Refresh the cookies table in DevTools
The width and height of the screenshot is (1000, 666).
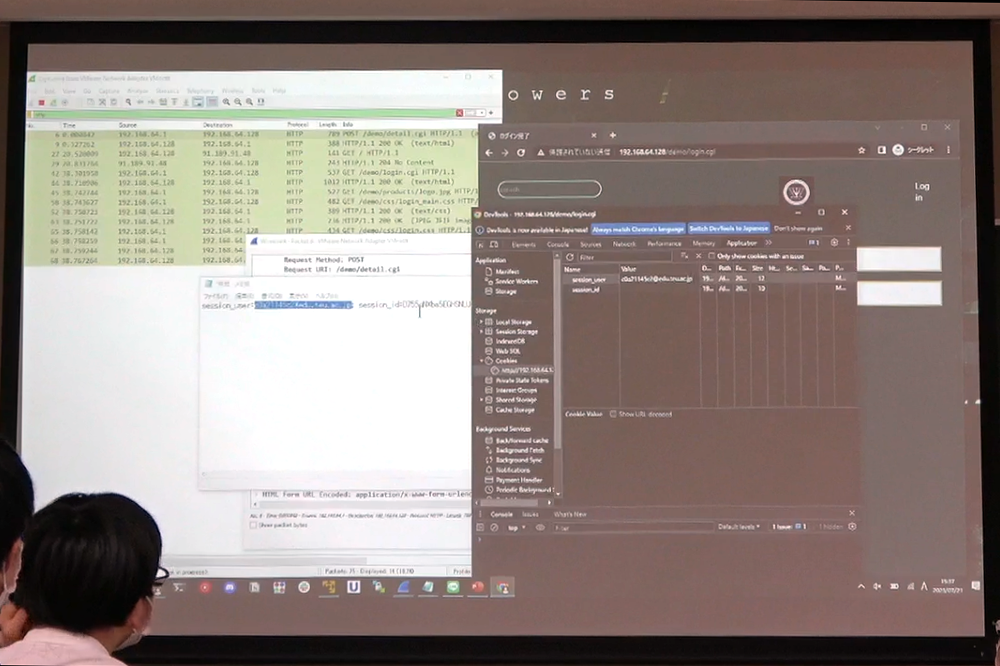click(x=568, y=257)
